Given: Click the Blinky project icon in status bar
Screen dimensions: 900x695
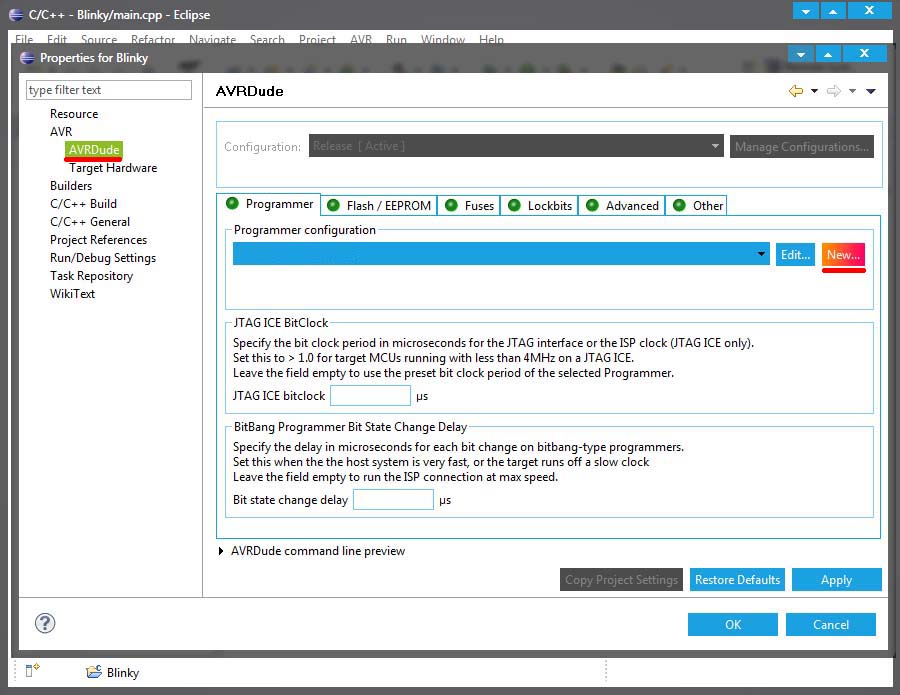Looking at the screenshot, I should tap(94, 671).
